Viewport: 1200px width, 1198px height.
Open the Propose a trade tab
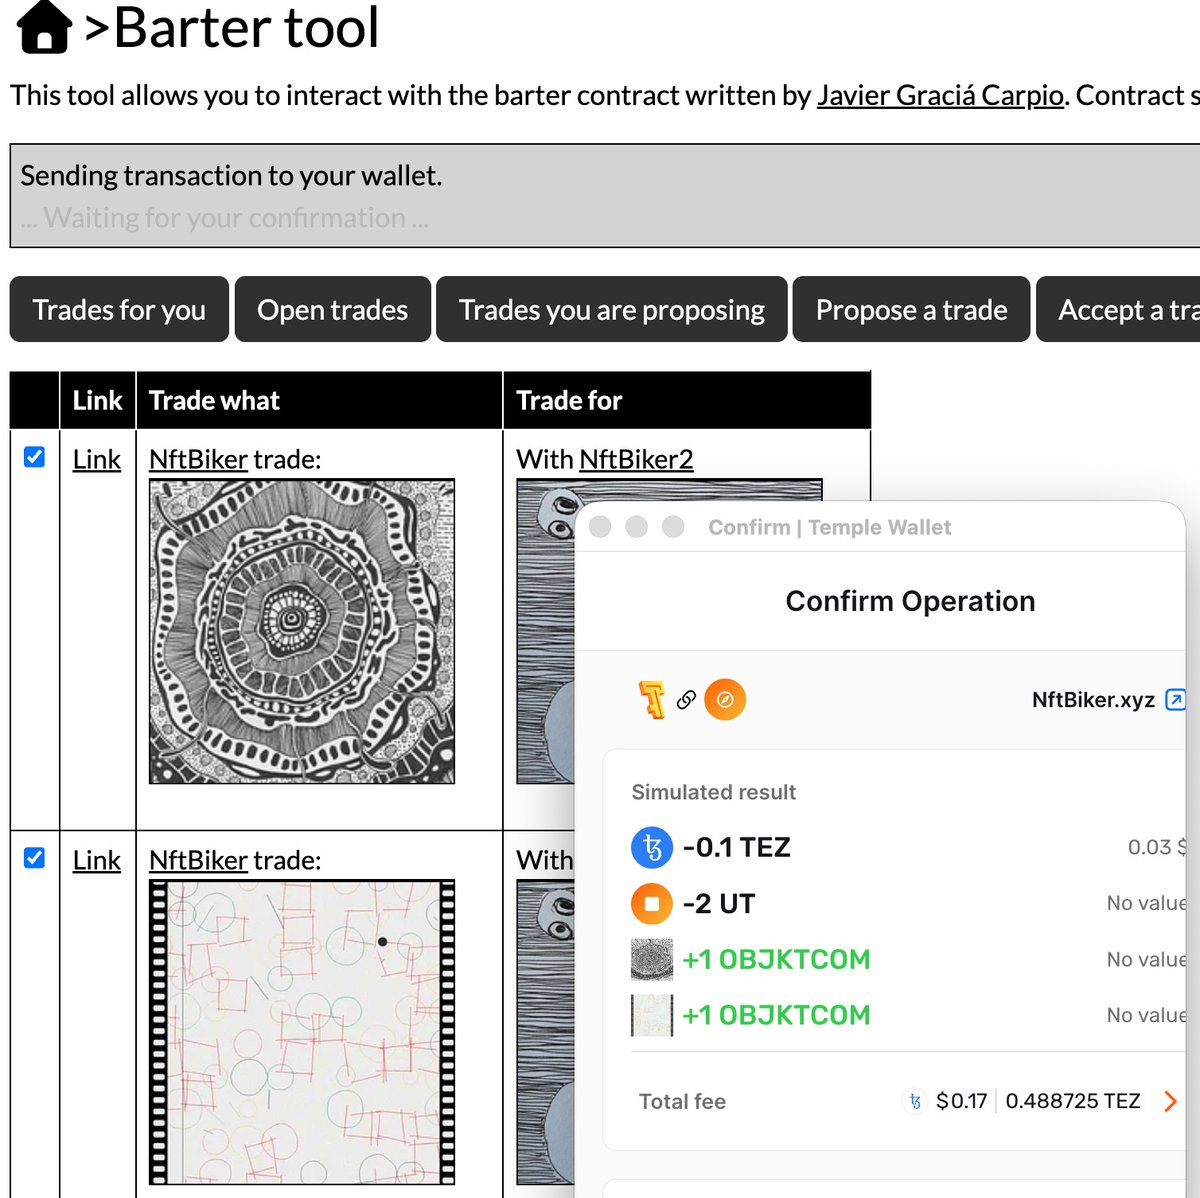[x=911, y=310]
